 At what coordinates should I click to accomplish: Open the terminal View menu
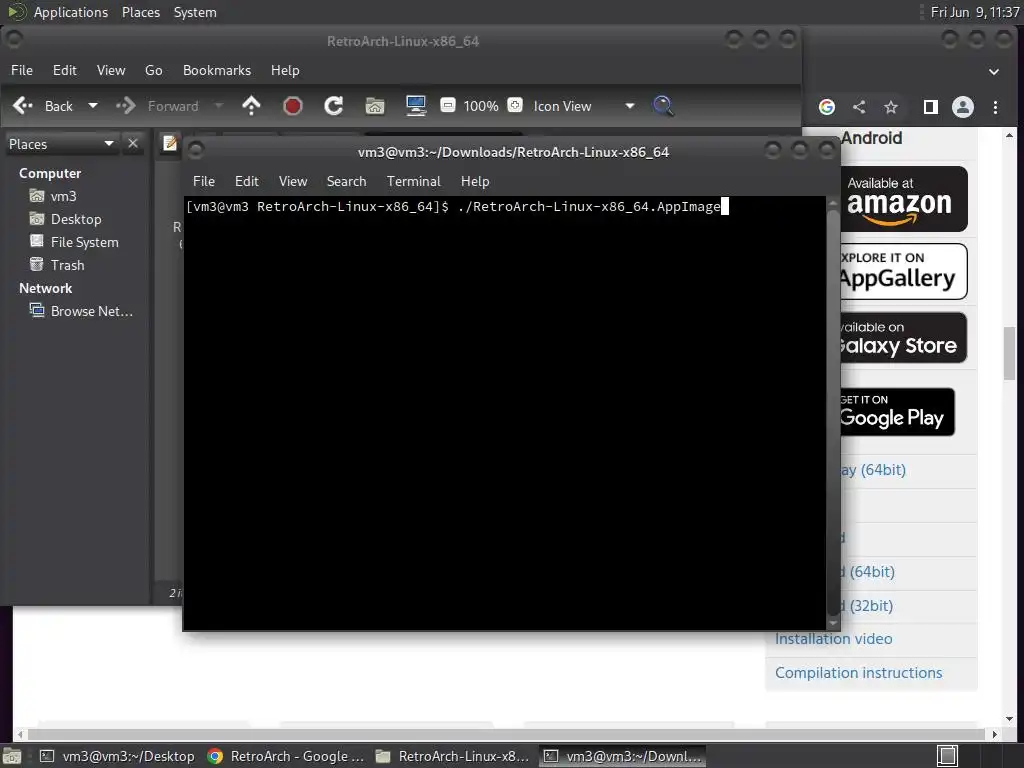pos(293,181)
